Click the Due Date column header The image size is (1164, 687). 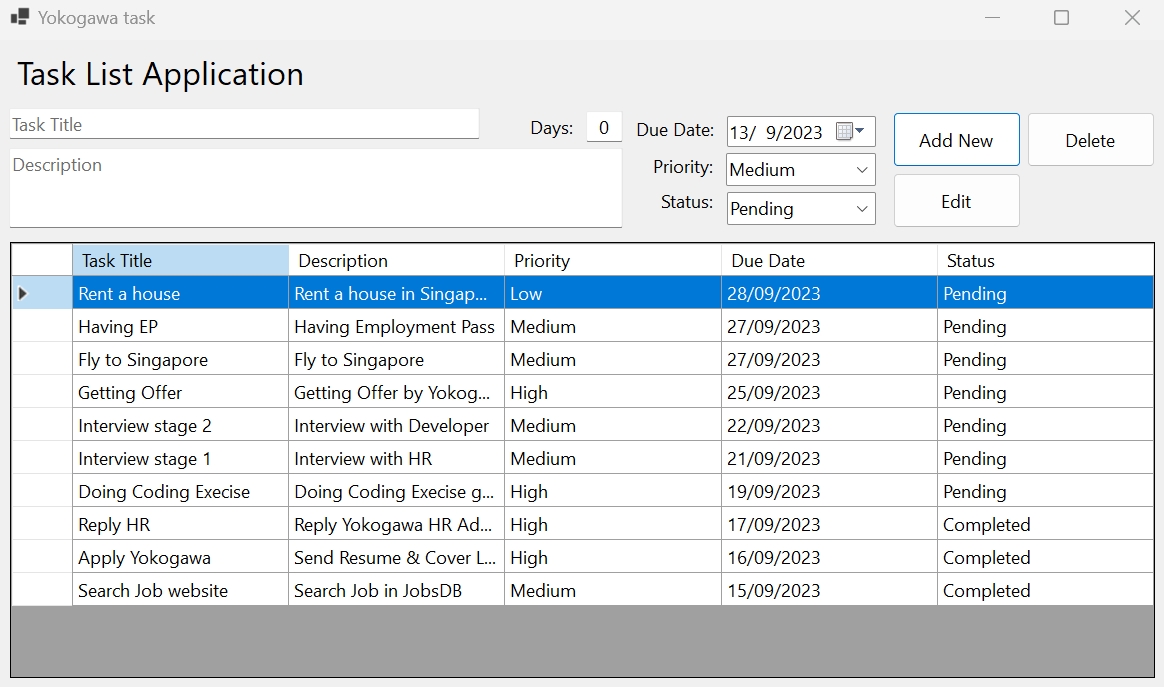coord(828,260)
